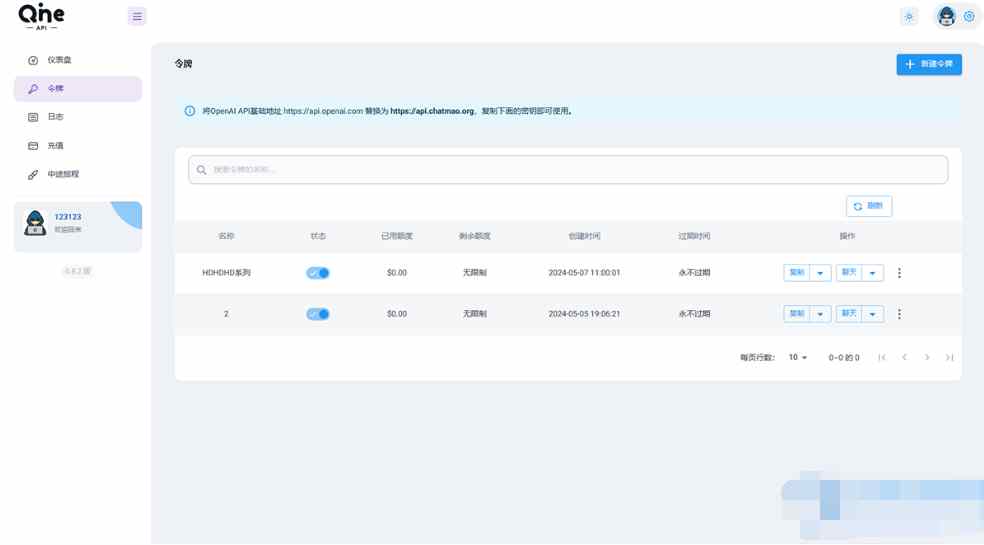Copy the HDHDHD系列 token with 复制 button
The height and width of the screenshot is (545, 984).
pos(797,273)
